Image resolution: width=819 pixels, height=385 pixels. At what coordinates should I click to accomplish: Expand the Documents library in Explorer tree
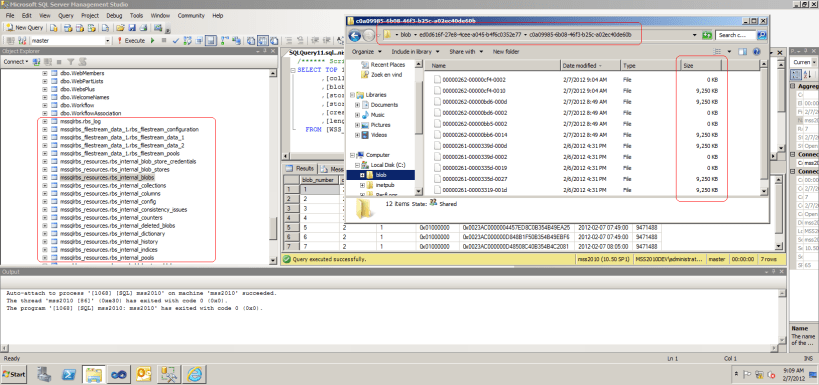[x=357, y=105]
